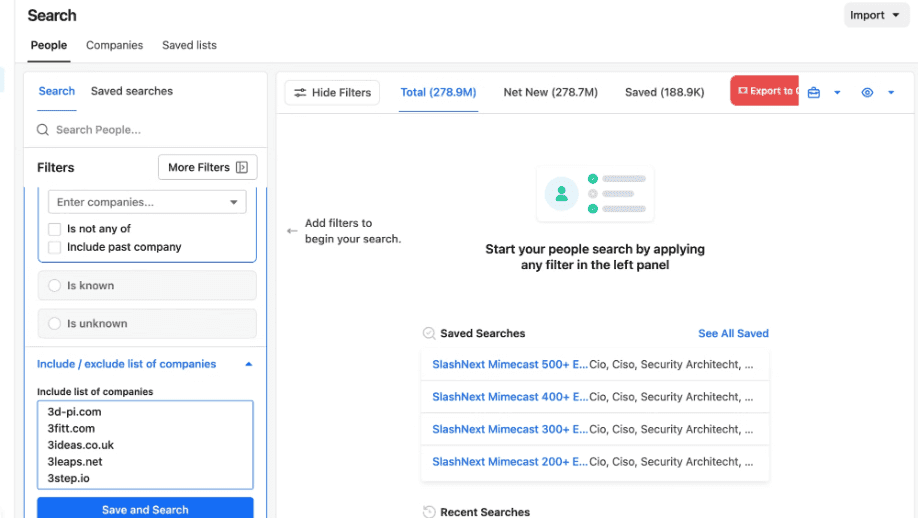This screenshot has width=919, height=518.
Task: Click the Hide Filters button
Action: [x=332, y=93]
